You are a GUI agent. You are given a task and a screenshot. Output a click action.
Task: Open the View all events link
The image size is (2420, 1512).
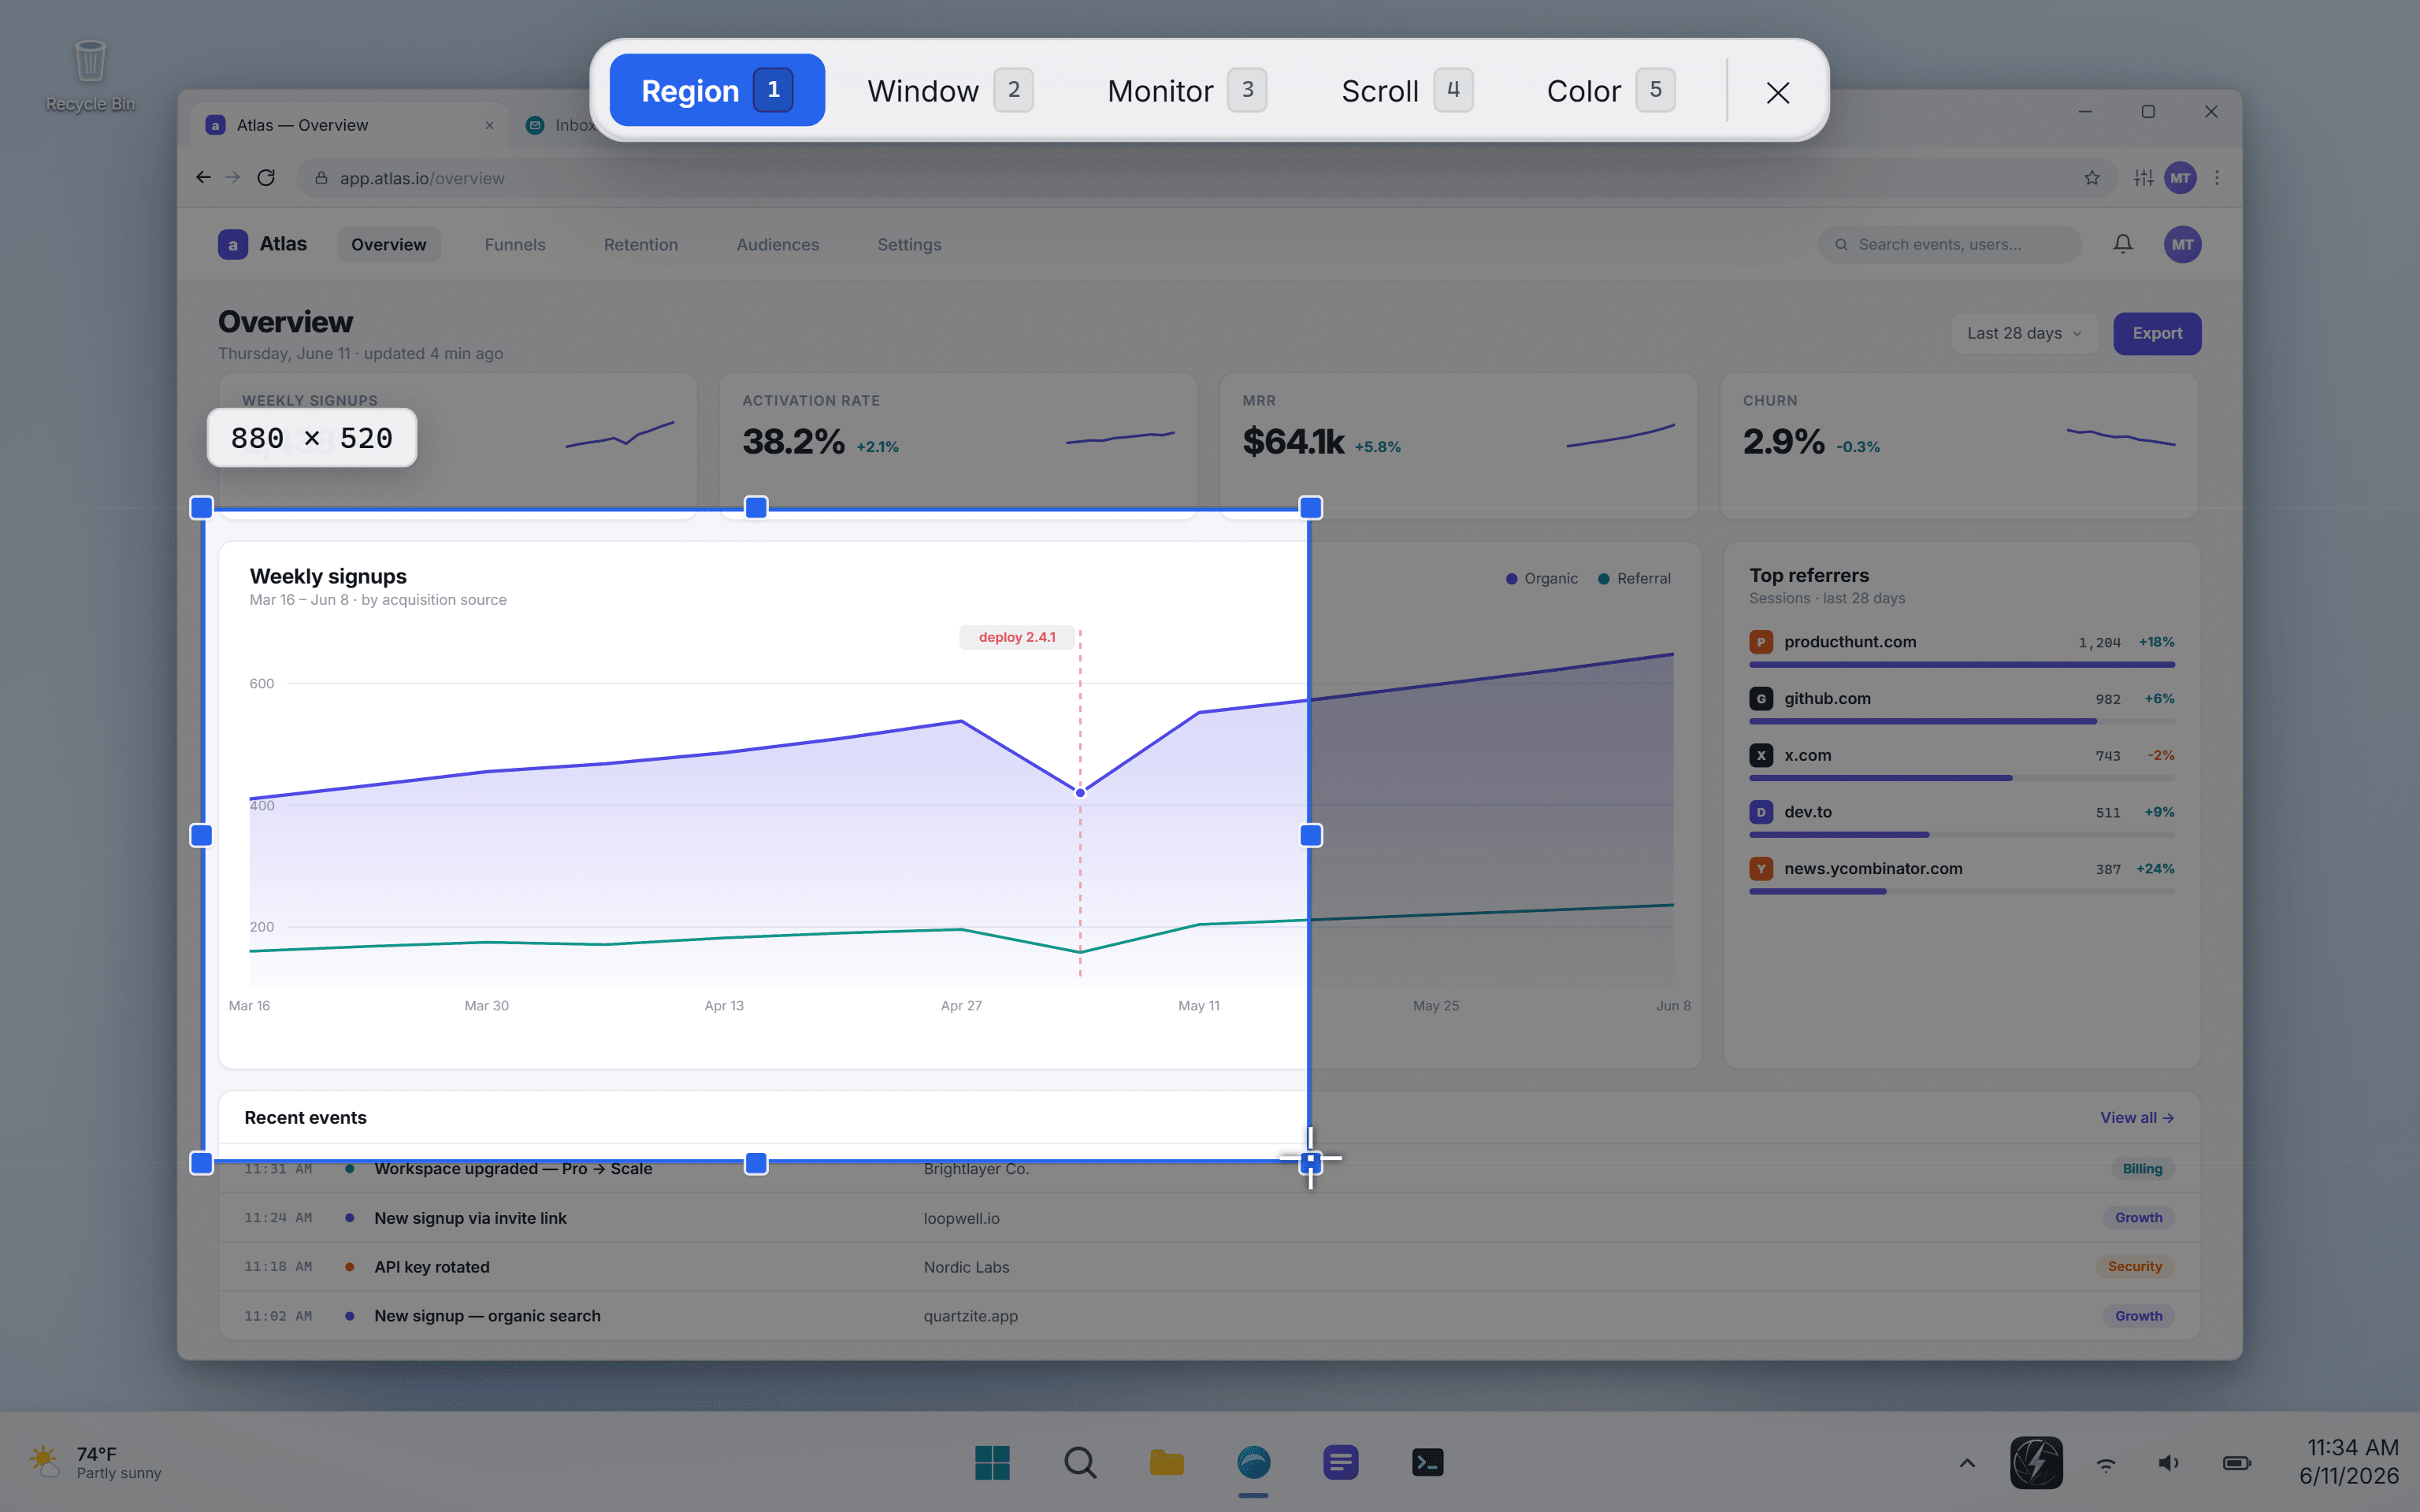coord(2137,1117)
